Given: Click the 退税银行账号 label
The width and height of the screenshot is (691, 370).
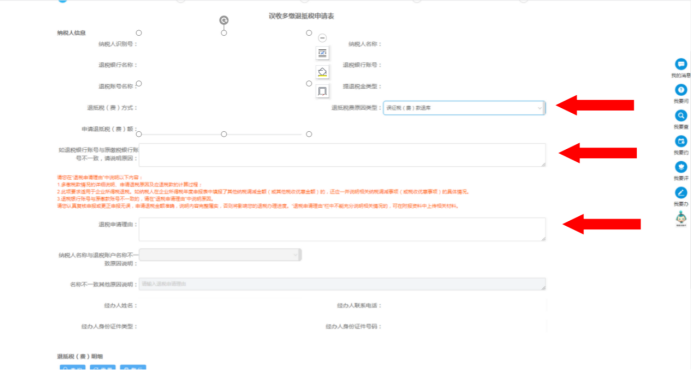Looking at the screenshot, I should click(362, 65).
